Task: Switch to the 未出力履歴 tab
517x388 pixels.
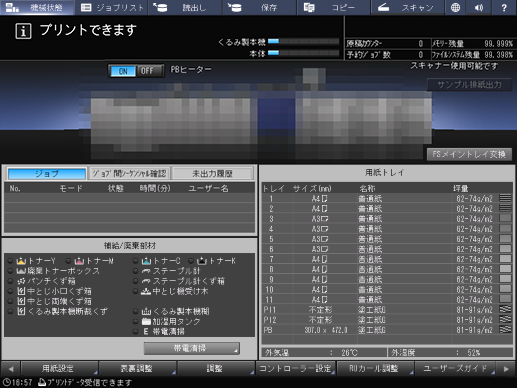Action: click(213, 174)
